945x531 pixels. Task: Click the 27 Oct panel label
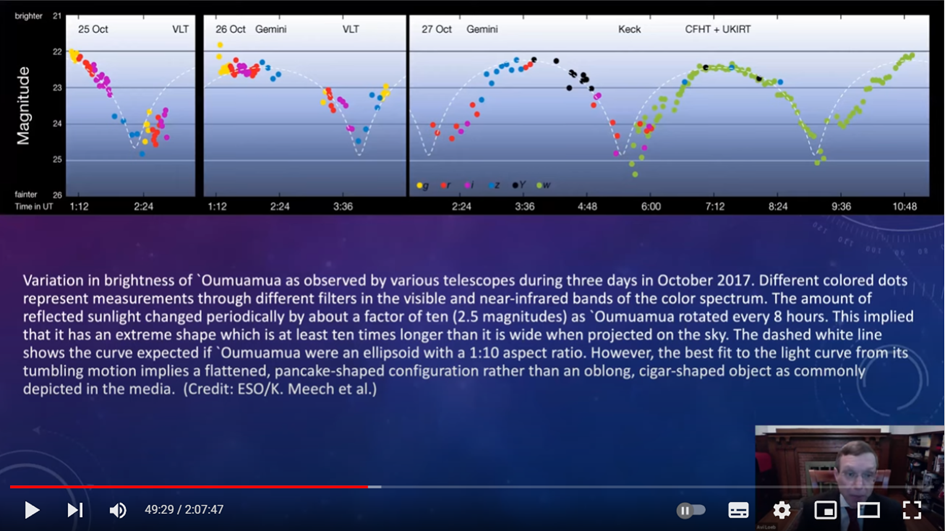[436, 29]
